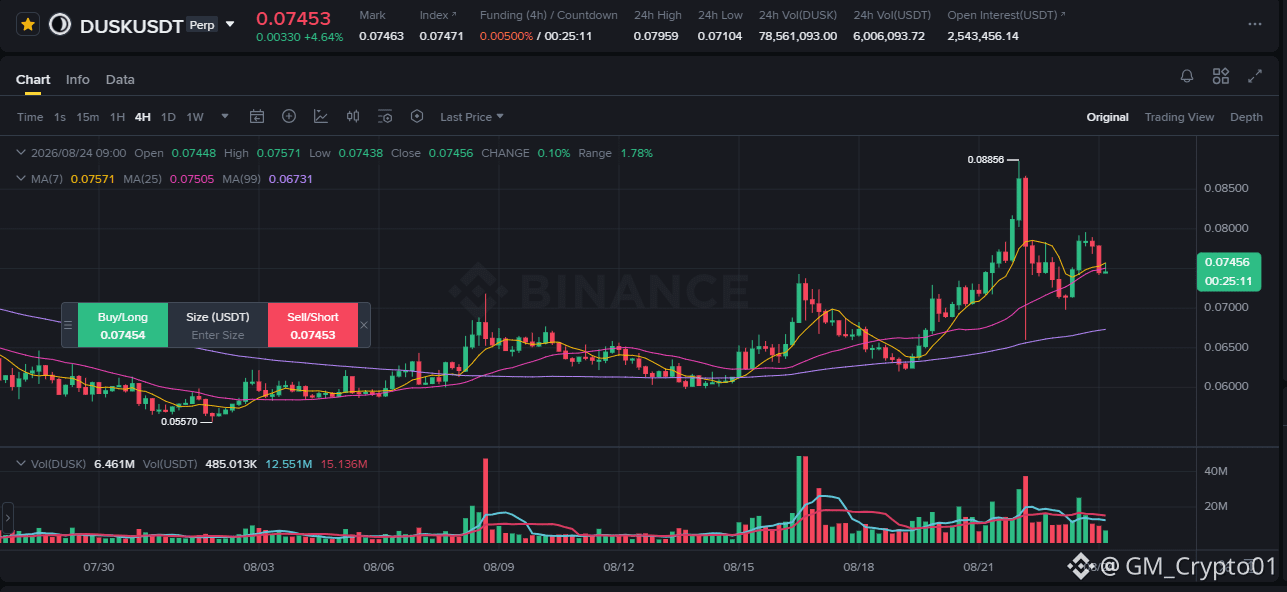Image resolution: width=1287 pixels, height=592 pixels.
Task: Click the MA(99) value 0.06731
Action: (291, 178)
